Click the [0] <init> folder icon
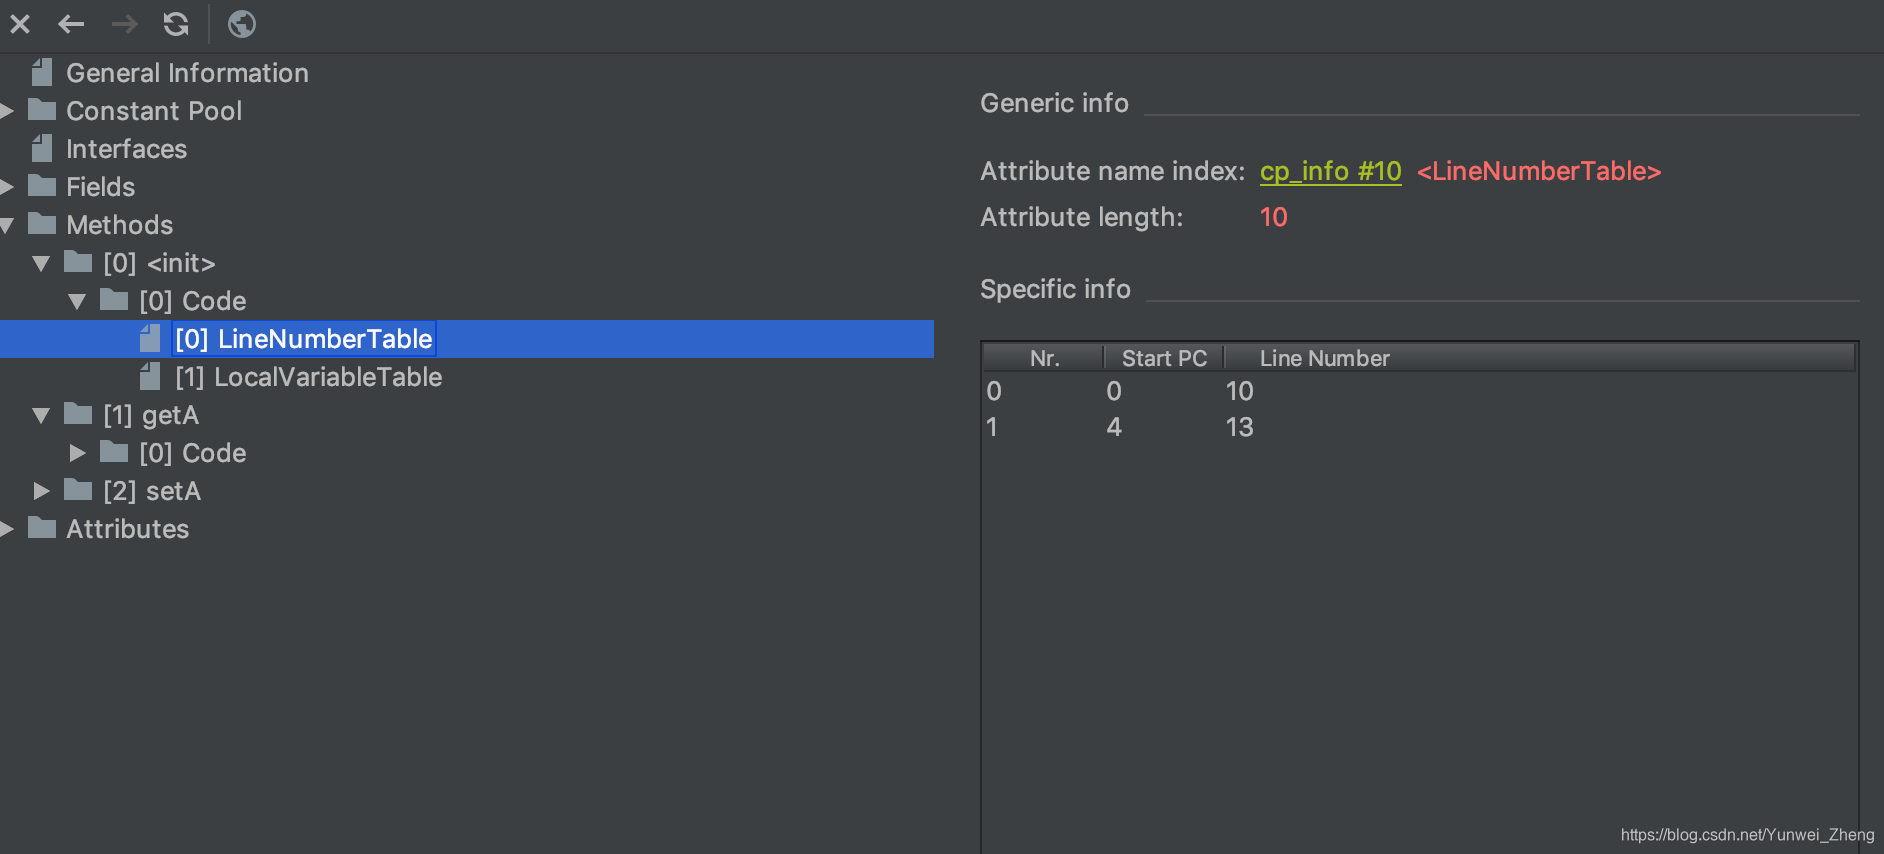This screenshot has width=1884, height=854. (78, 262)
